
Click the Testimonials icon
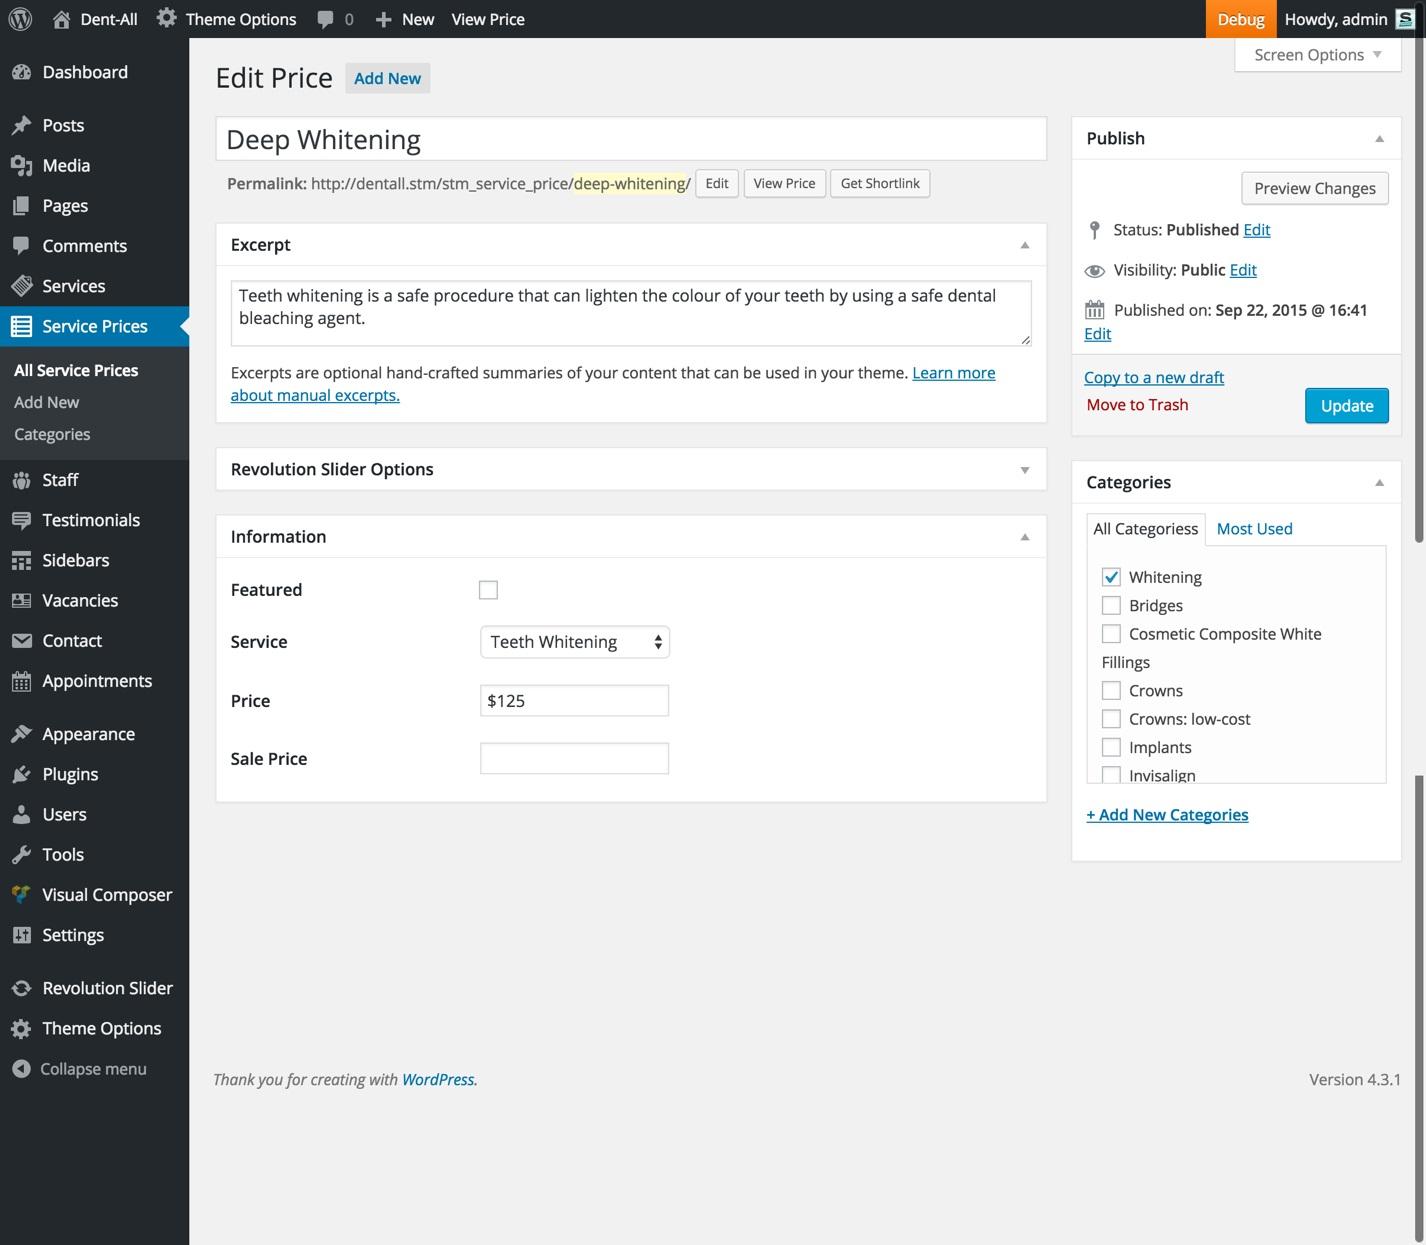[21, 520]
